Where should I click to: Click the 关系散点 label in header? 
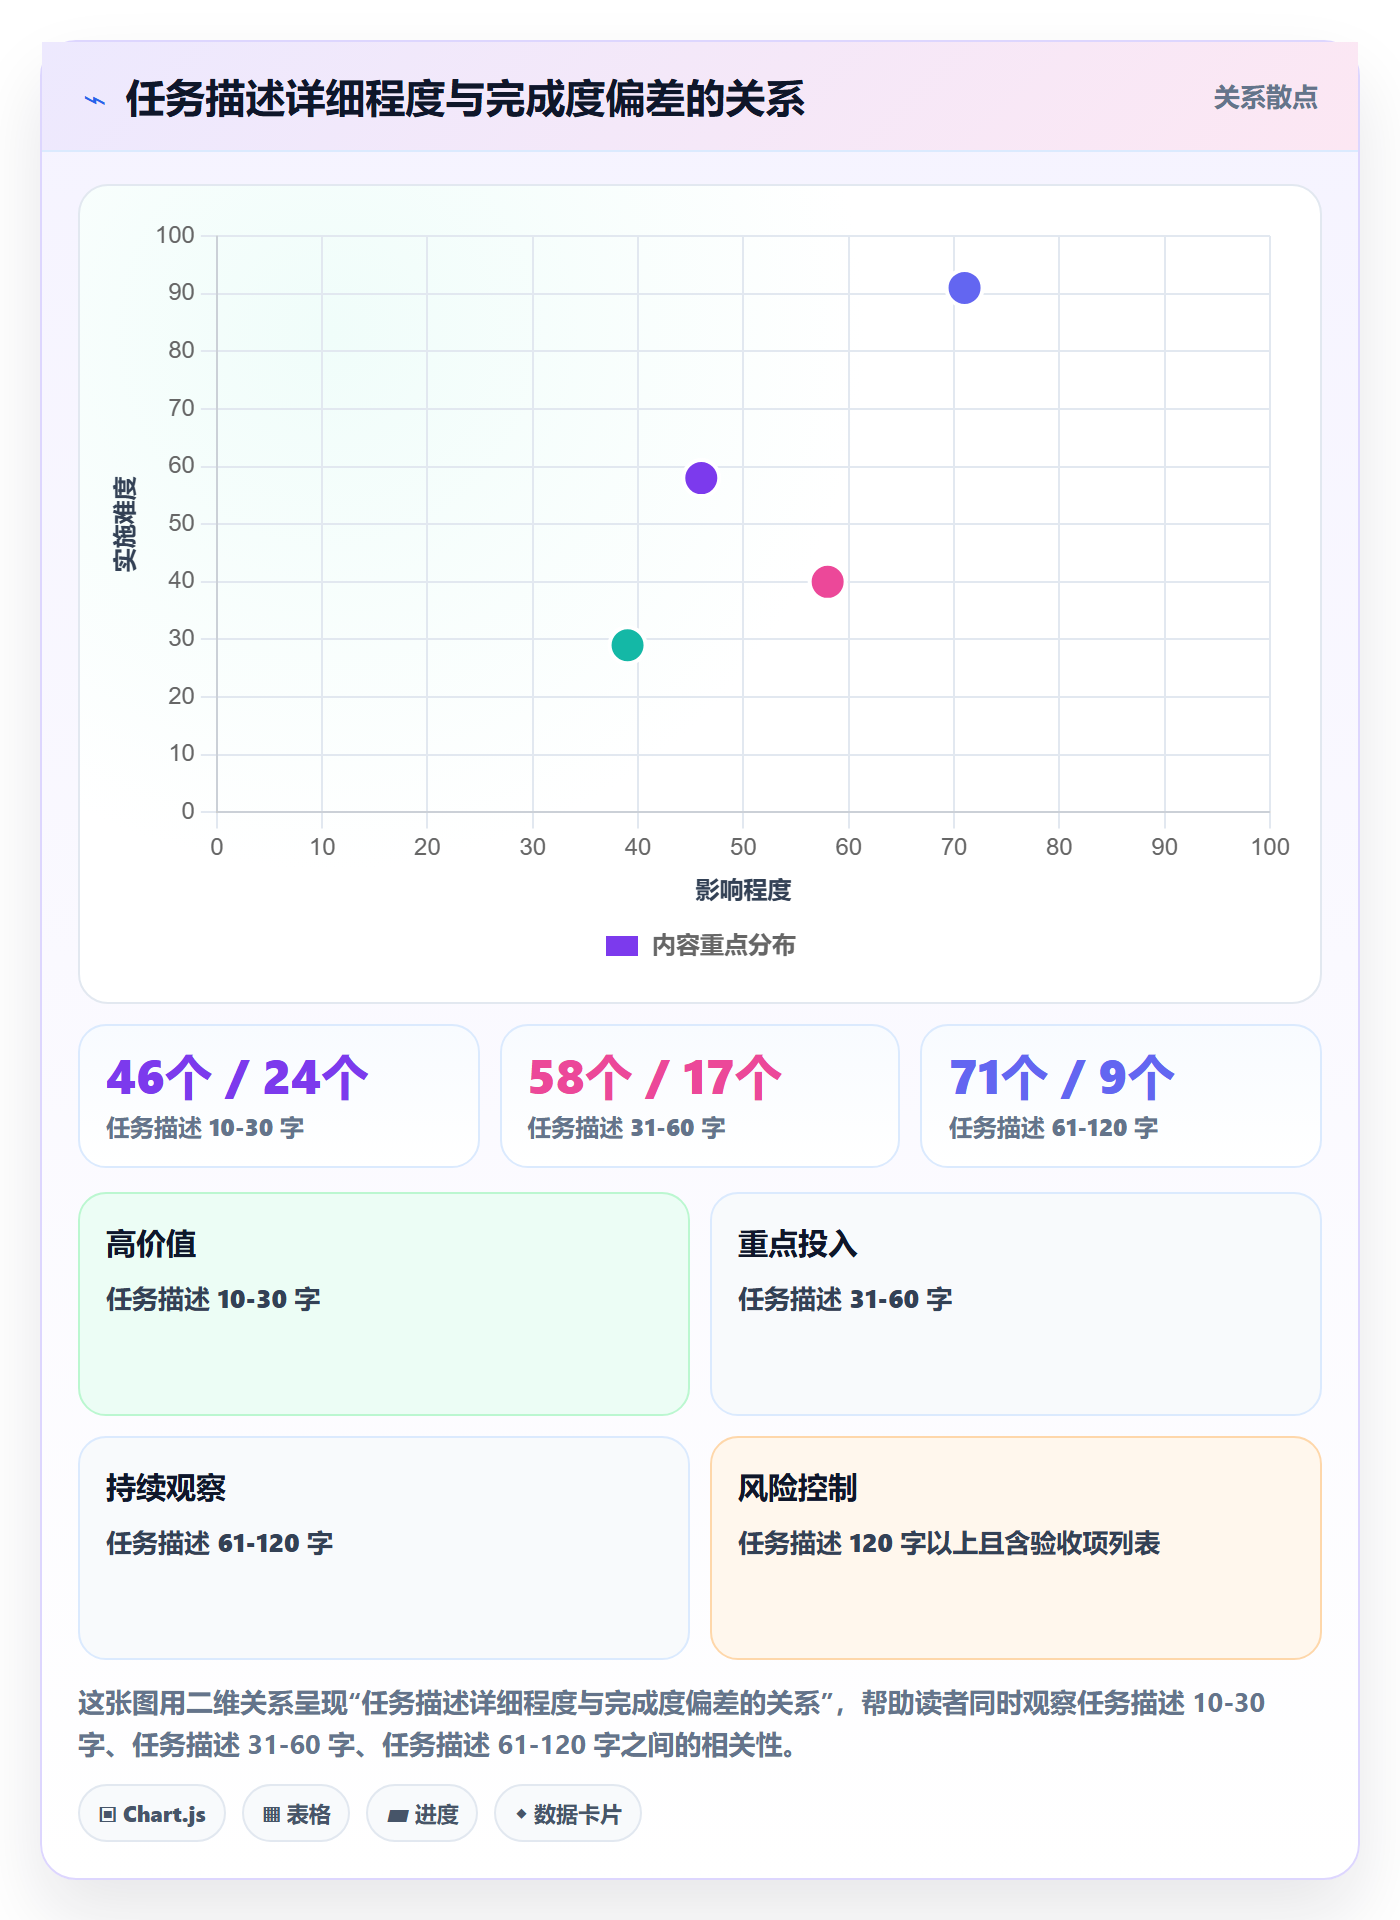[1265, 98]
